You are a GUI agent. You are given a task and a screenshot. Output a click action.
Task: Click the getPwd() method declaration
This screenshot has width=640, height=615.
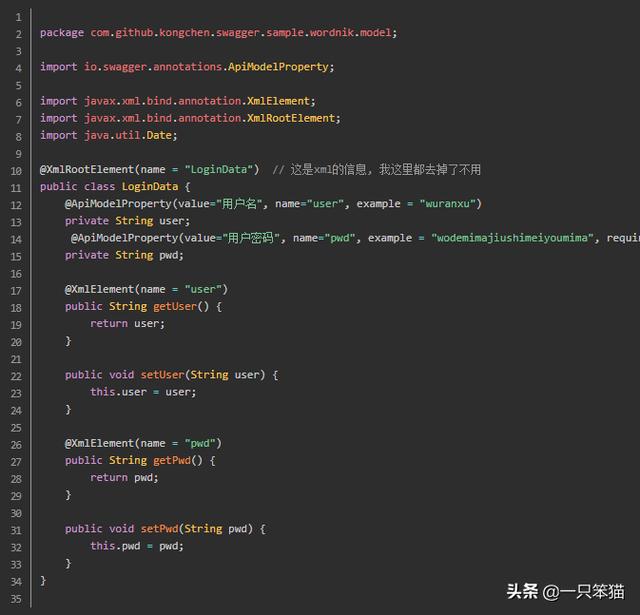[140, 461]
